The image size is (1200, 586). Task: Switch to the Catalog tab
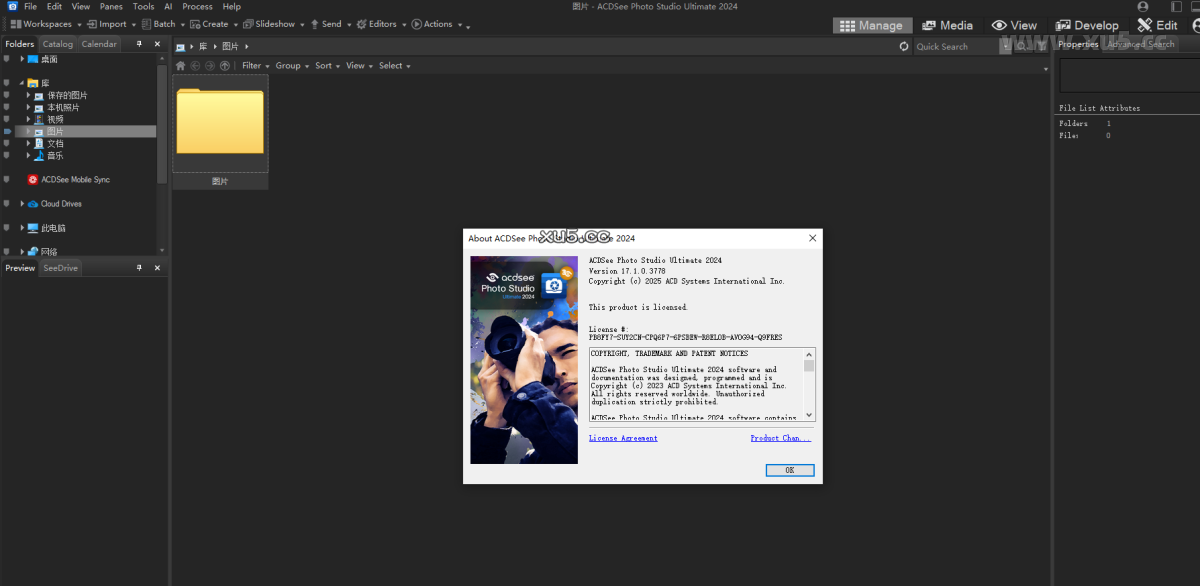[58, 44]
